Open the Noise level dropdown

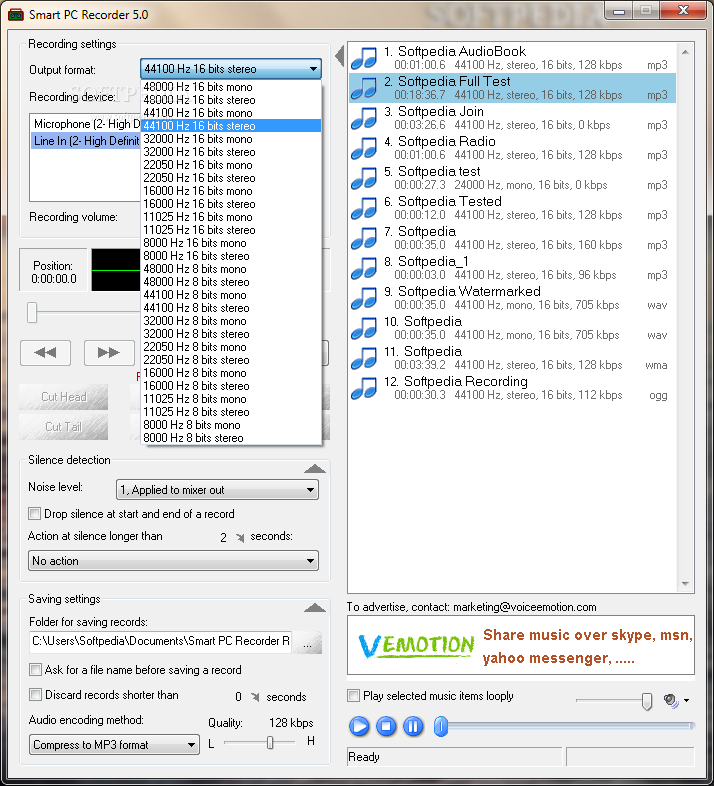tap(217, 490)
